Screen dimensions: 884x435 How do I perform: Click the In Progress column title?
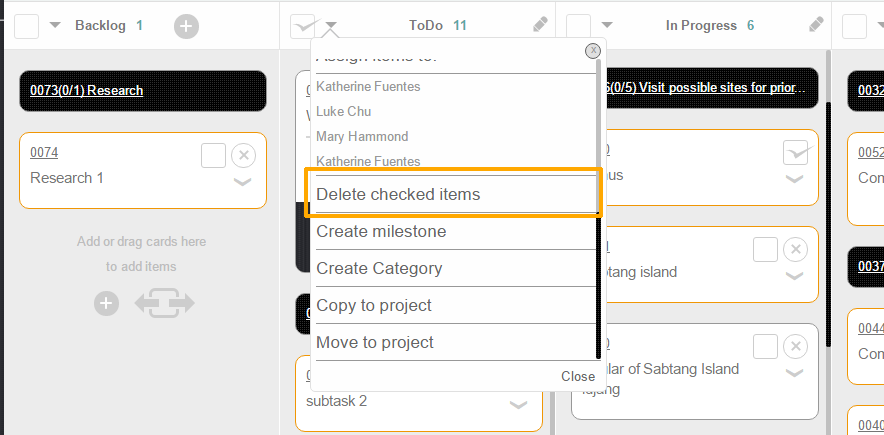tap(701, 25)
